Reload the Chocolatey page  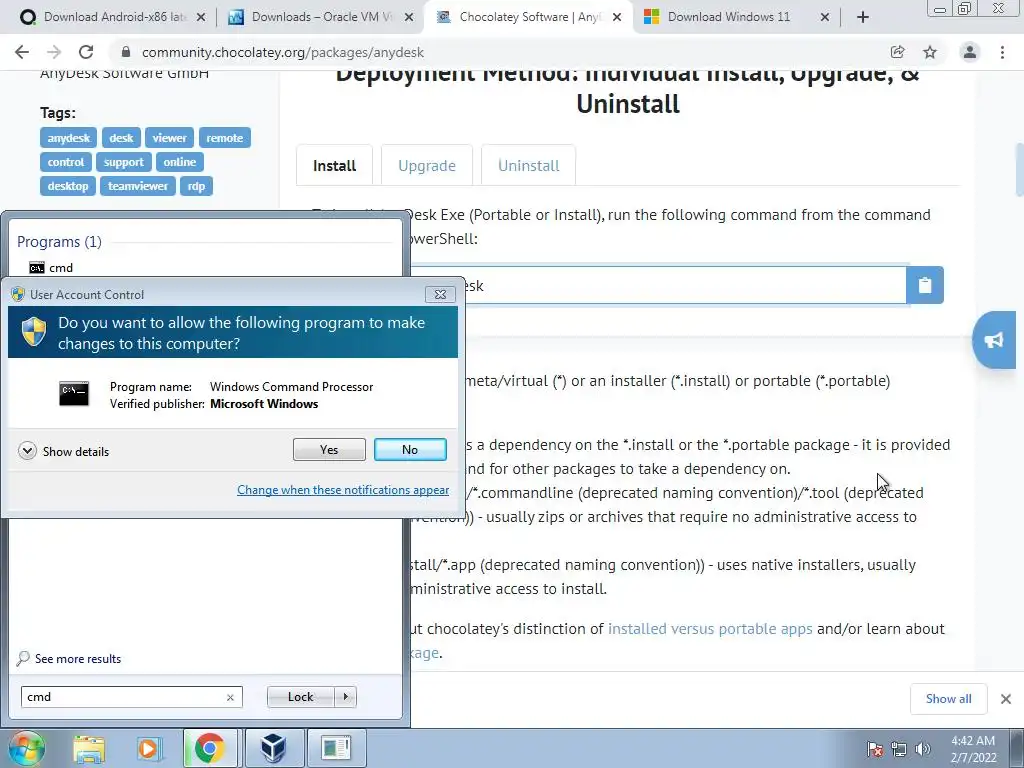pos(86,52)
